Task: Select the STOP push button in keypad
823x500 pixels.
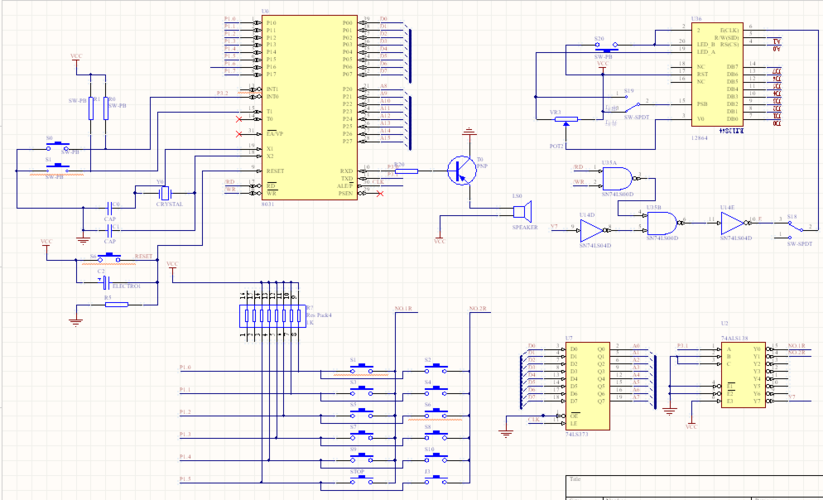Action: pyautogui.click(x=361, y=480)
